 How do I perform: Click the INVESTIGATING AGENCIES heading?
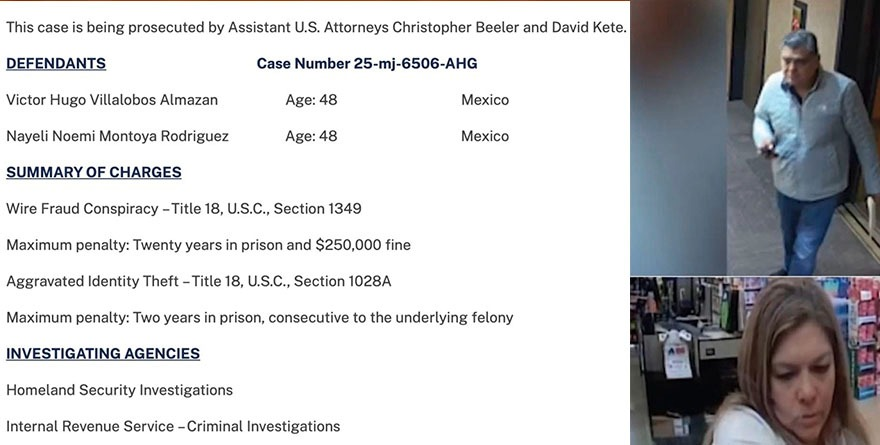point(103,353)
